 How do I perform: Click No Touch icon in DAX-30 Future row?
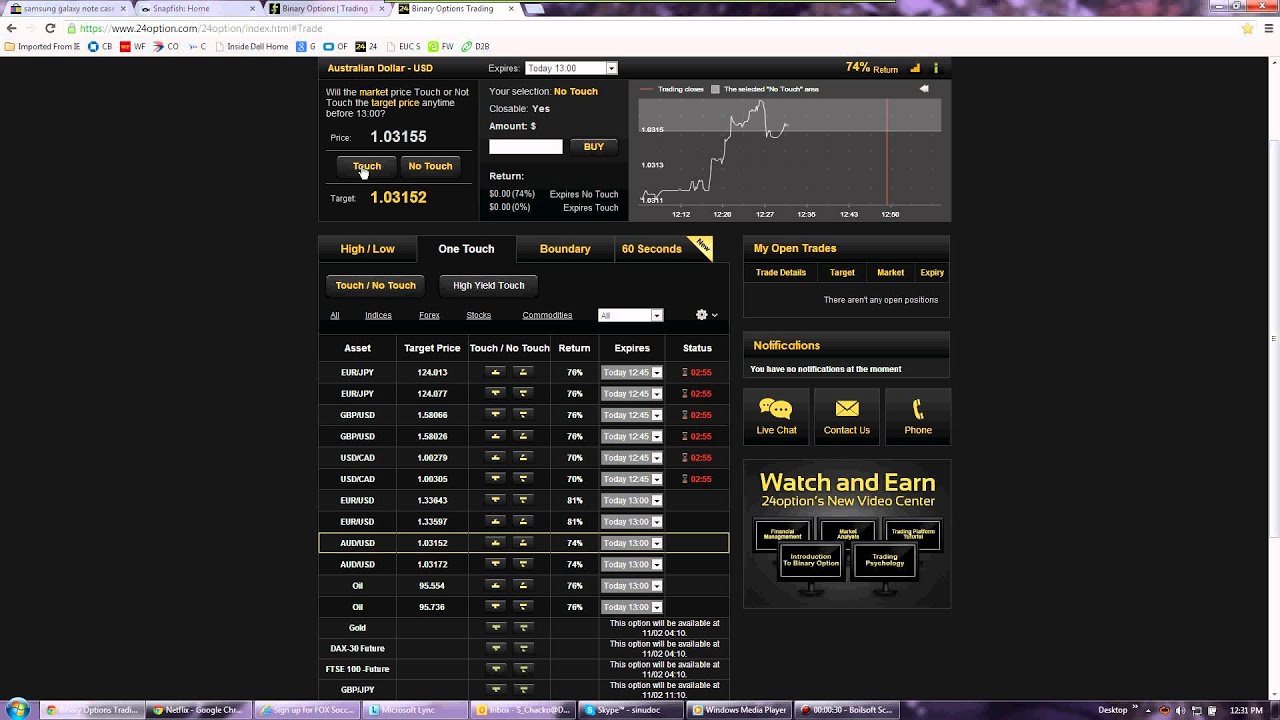coord(523,648)
